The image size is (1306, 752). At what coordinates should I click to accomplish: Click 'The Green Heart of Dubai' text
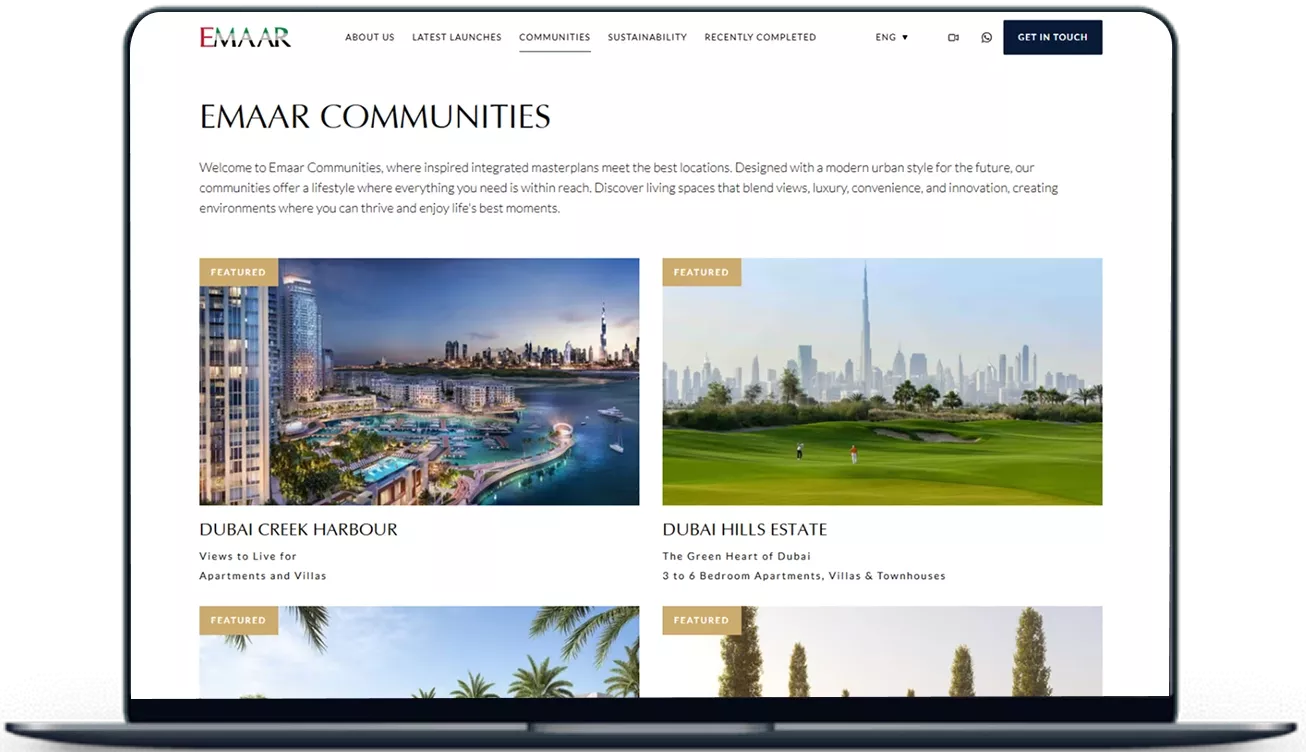pyautogui.click(x=737, y=556)
